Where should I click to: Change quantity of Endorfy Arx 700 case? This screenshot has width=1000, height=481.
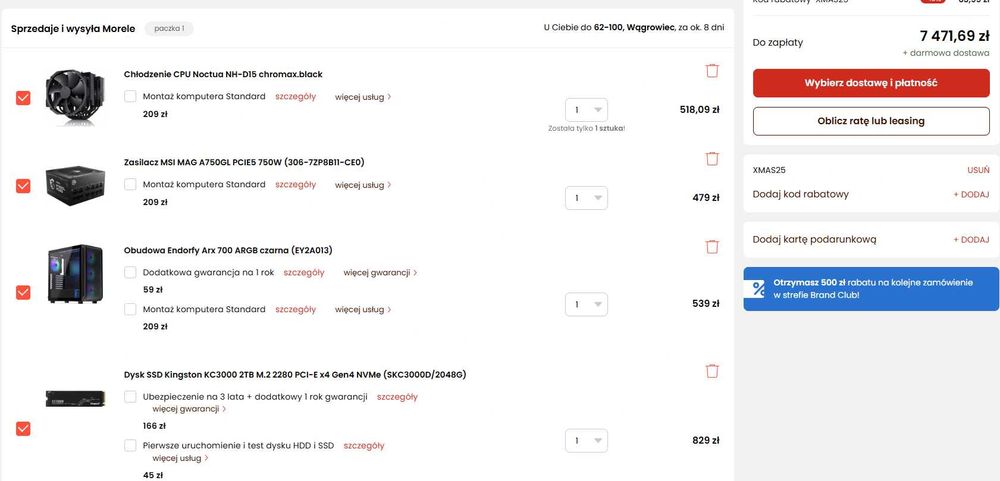(x=586, y=304)
